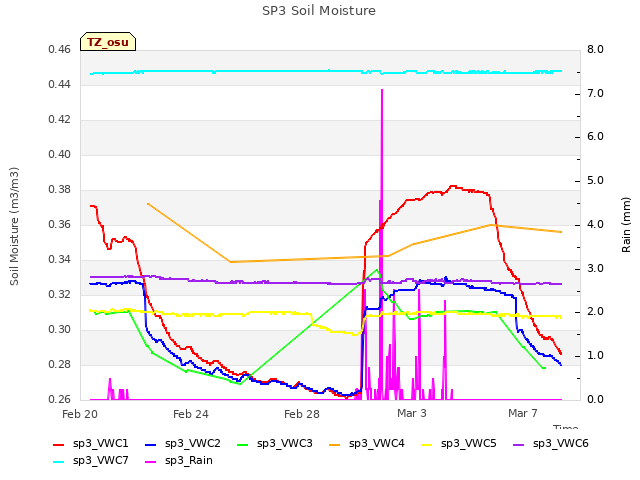Viewport: 640px width, 480px height.
Task: Click the Feb 20 x-axis label
Action: tap(80, 414)
